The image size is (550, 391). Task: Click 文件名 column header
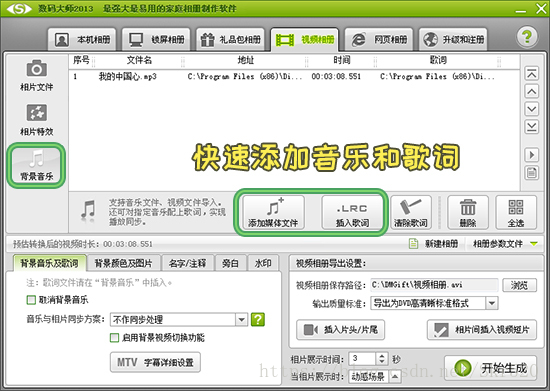point(139,60)
